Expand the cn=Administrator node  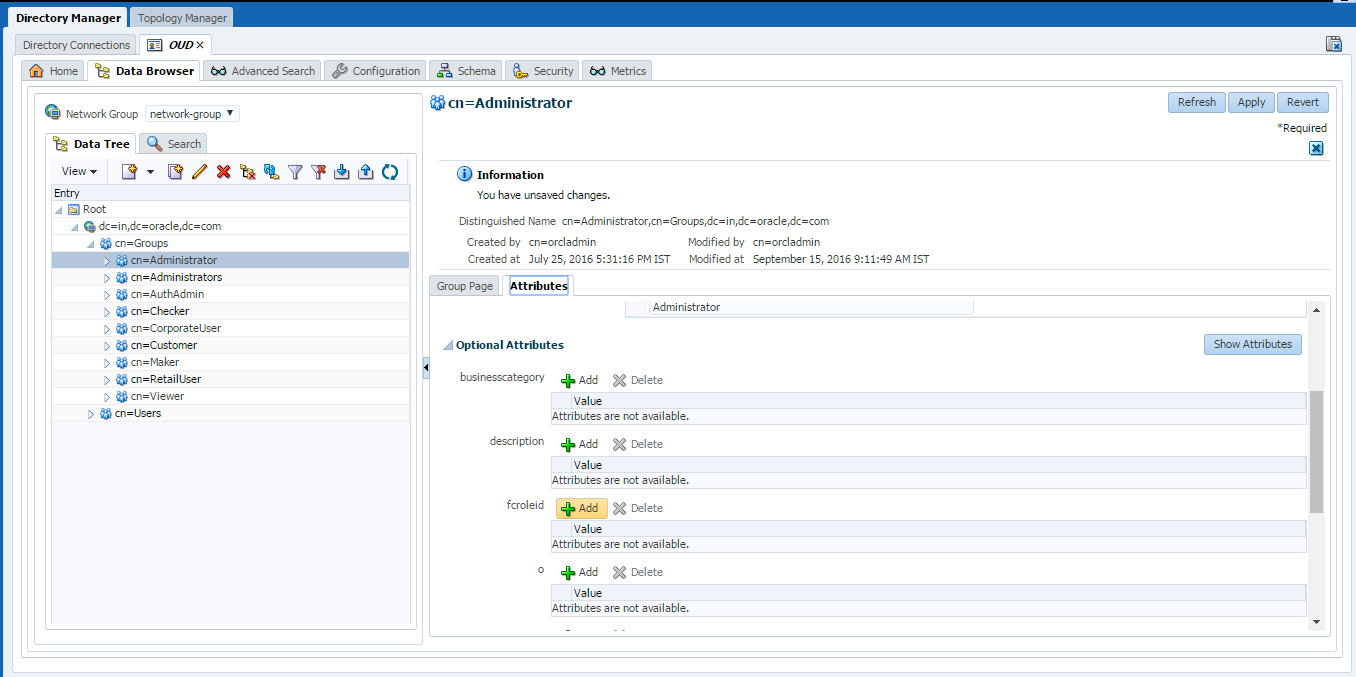(x=107, y=261)
